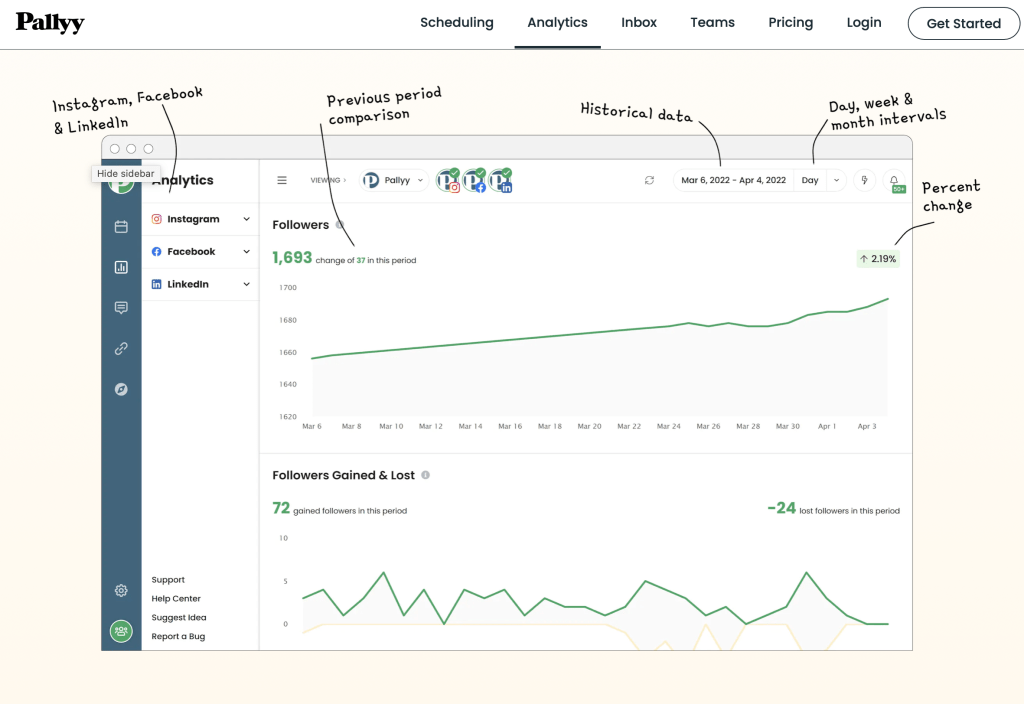Open settings via the gear icon
The image size is (1024, 704).
point(121,590)
